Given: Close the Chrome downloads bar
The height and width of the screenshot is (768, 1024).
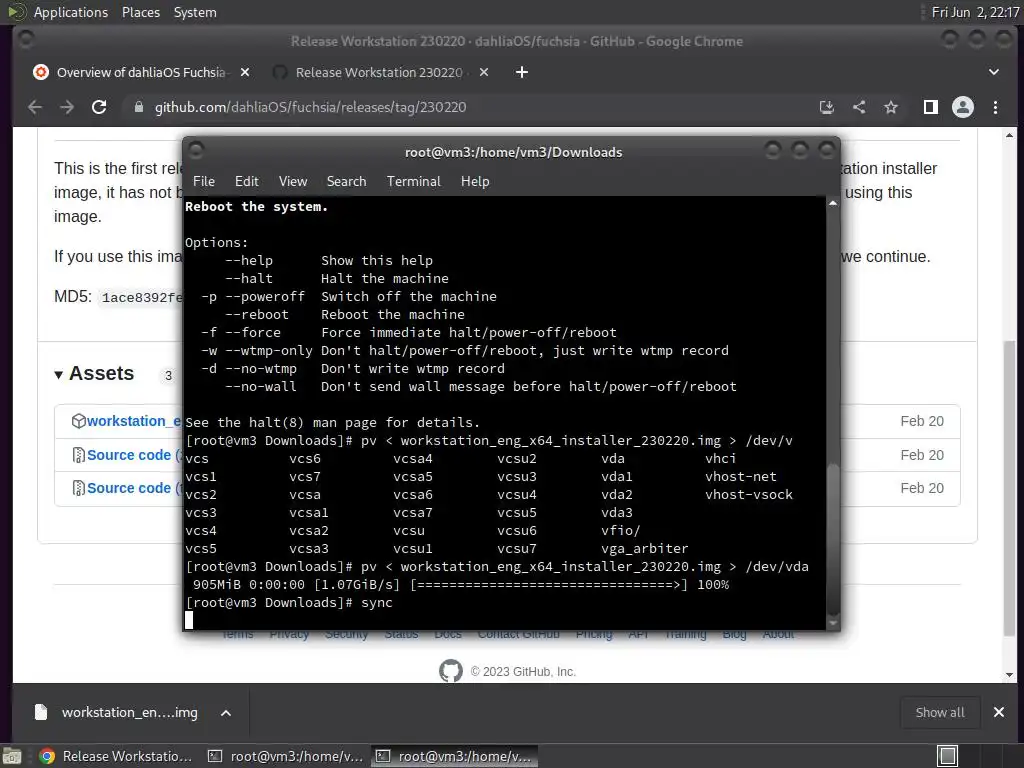Looking at the screenshot, I should [999, 712].
